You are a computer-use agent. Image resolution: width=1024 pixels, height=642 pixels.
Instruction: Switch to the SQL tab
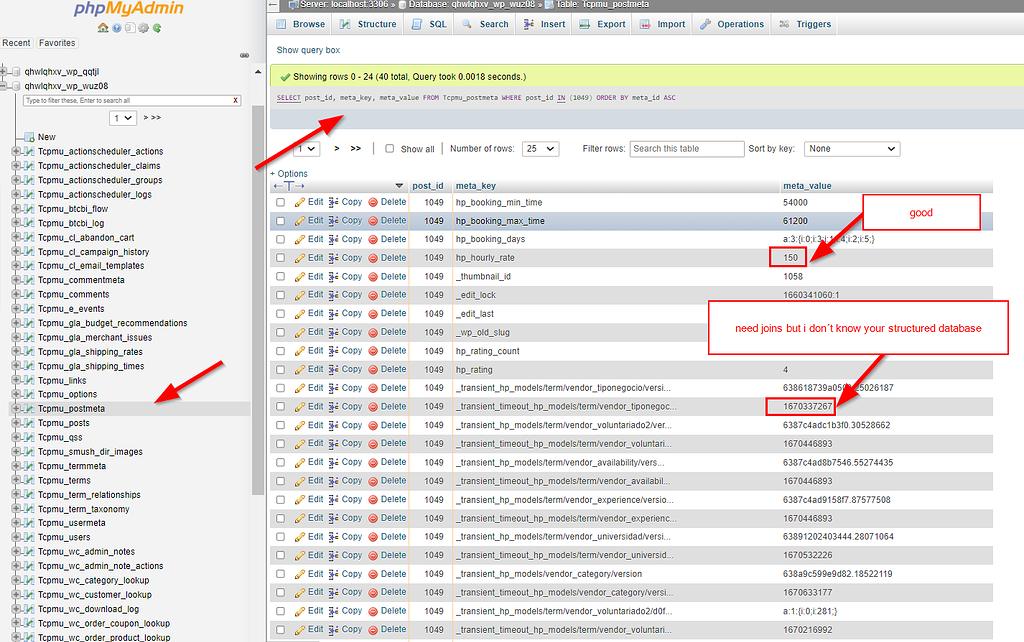428,23
